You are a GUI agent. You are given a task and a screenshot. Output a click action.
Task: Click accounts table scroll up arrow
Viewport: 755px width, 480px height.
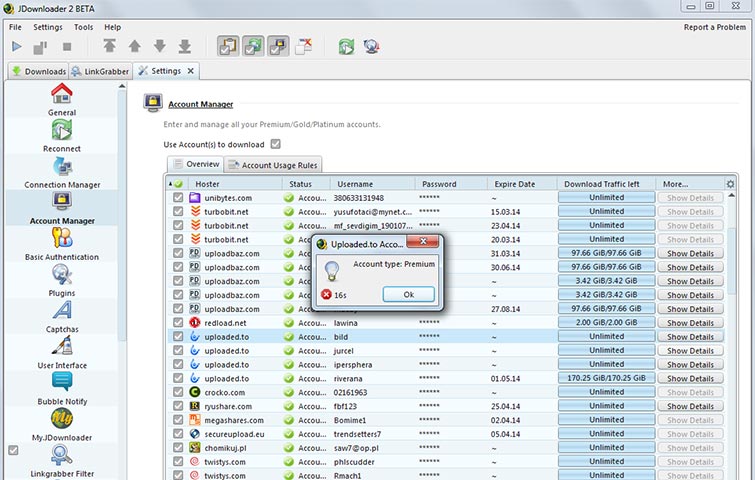pos(731,195)
